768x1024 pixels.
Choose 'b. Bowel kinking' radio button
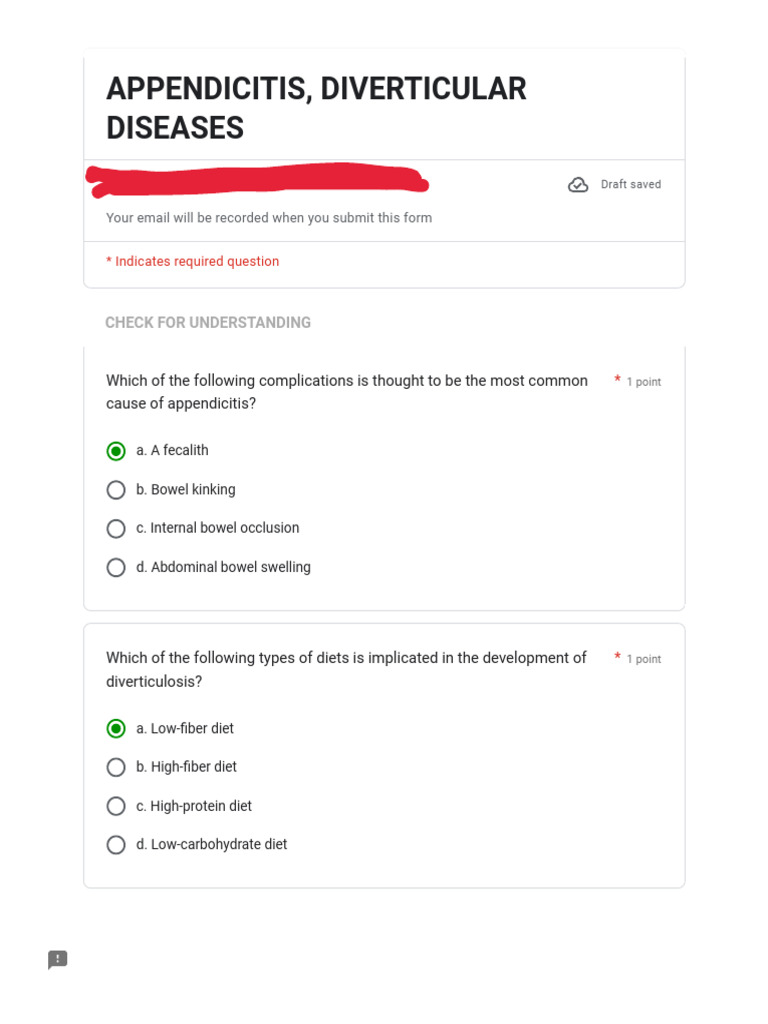pyautogui.click(x=116, y=490)
